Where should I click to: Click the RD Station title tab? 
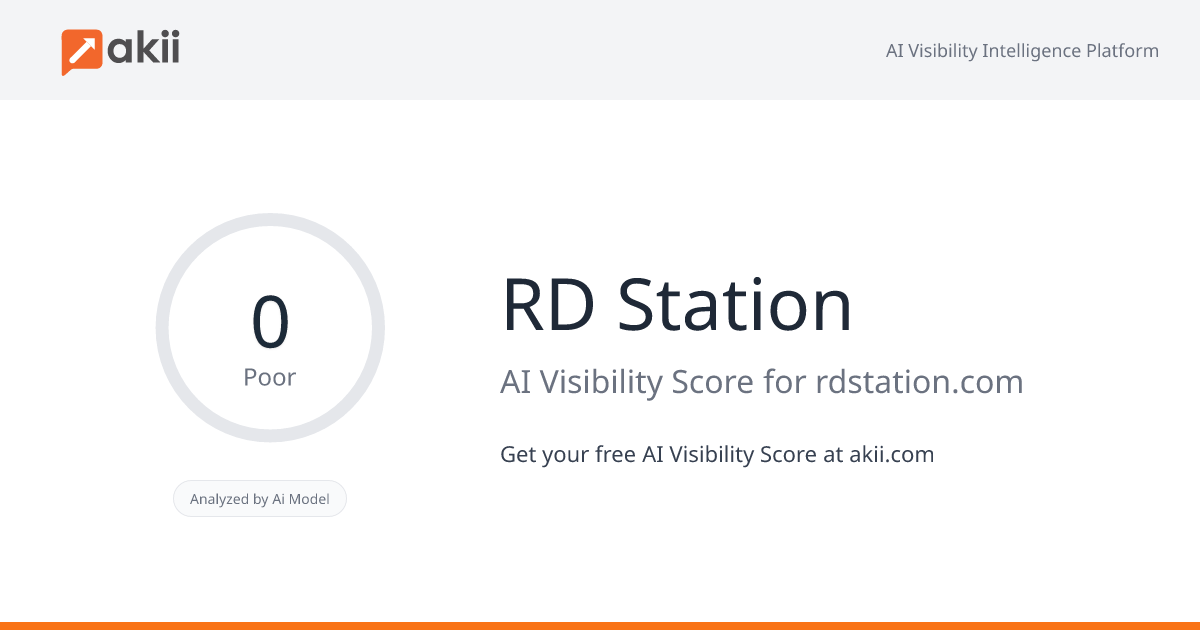(x=677, y=305)
